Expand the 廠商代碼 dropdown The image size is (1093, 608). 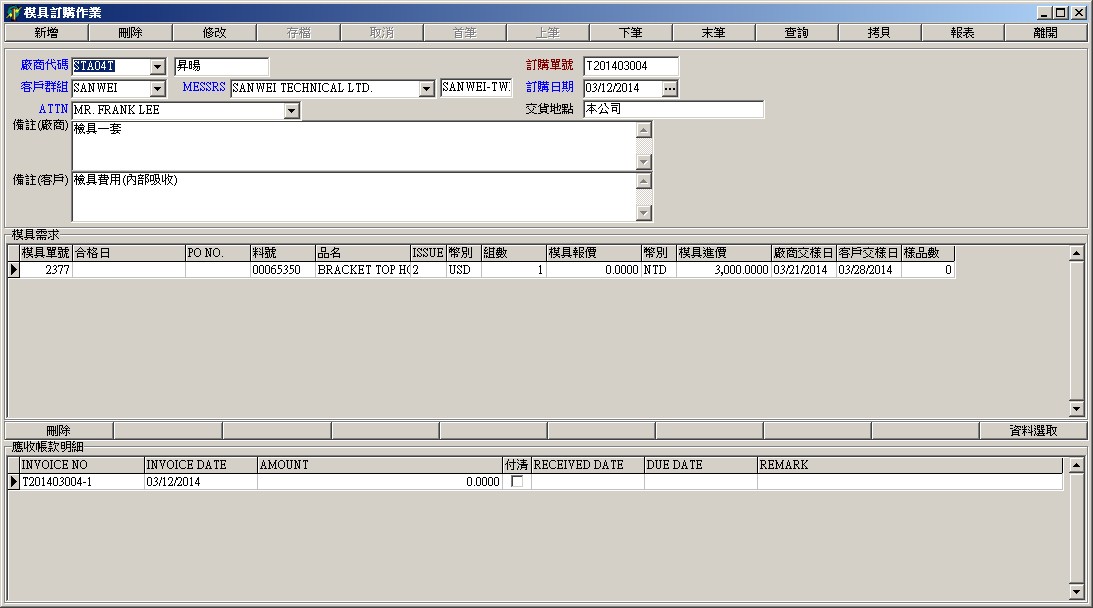157,67
